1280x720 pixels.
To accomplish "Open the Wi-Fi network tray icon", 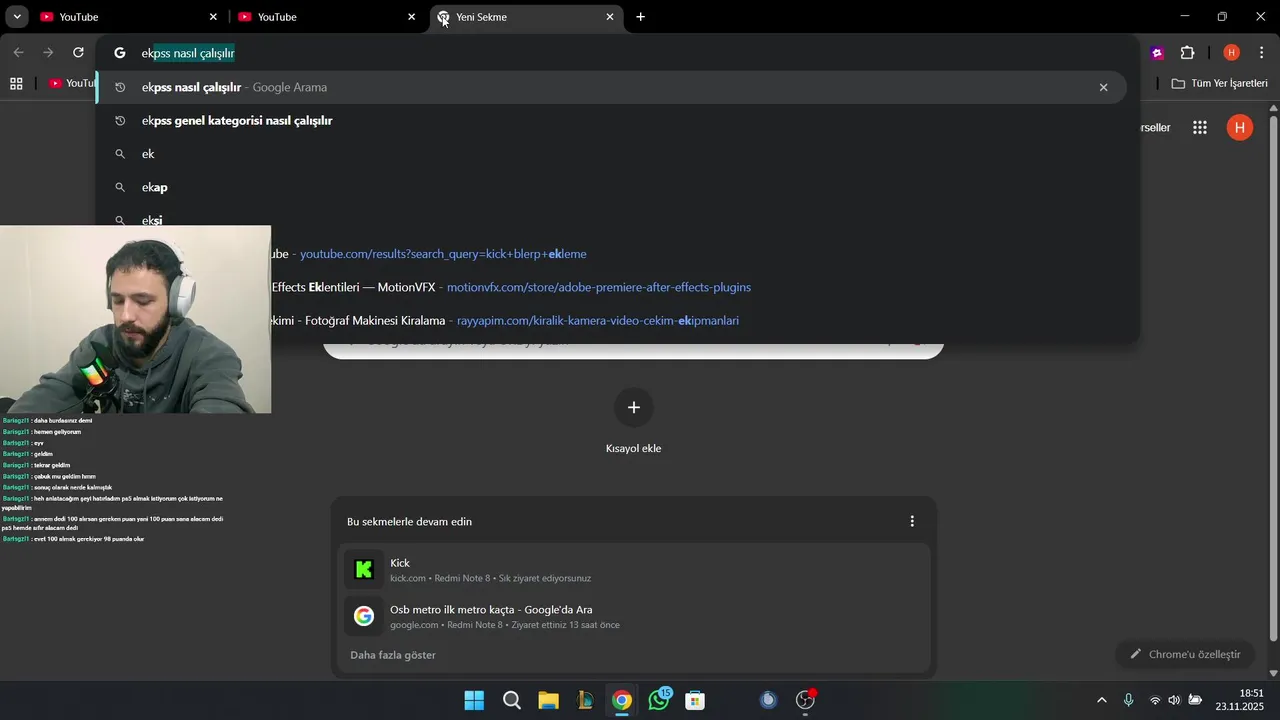I will pos(1155,700).
